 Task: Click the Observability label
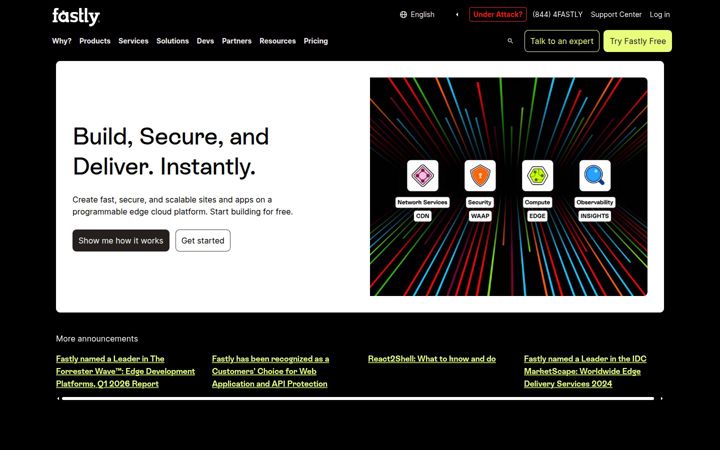(595, 202)
